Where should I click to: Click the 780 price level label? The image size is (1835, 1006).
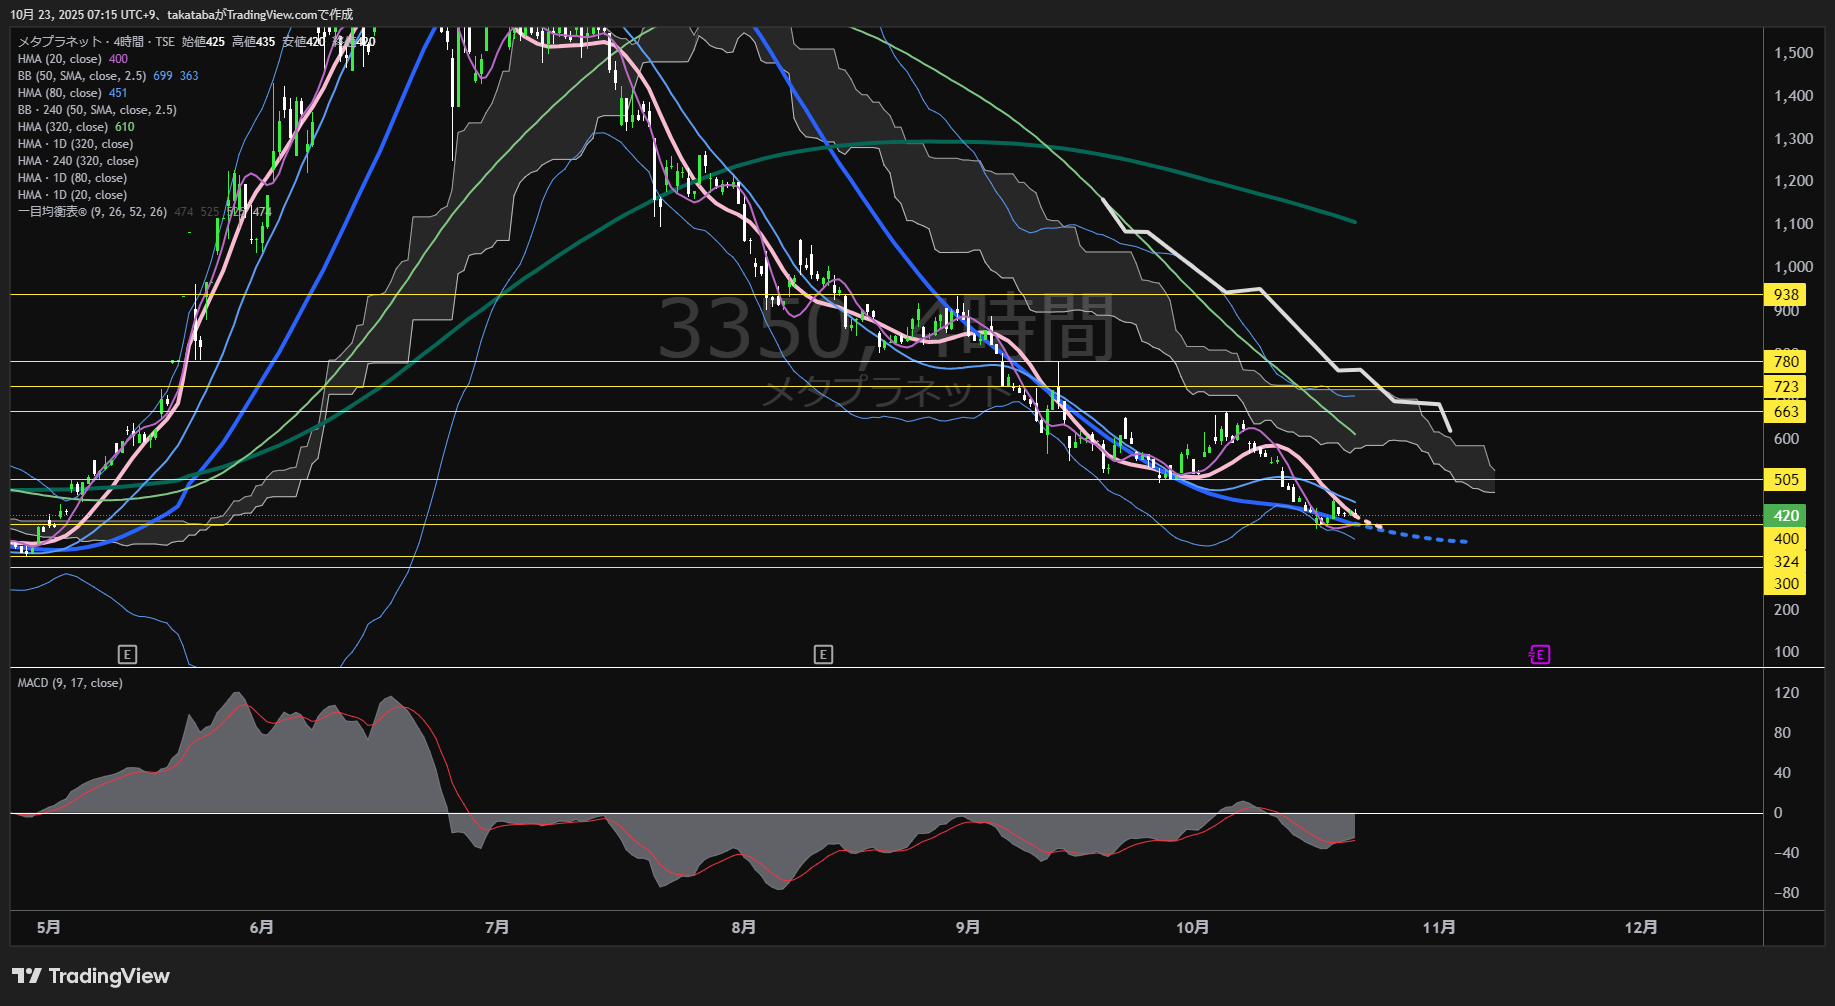1785,362
